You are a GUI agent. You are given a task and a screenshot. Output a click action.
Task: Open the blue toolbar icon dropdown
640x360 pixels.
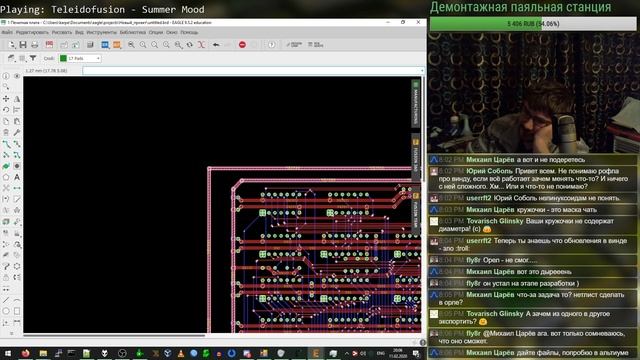(x=105, y=44)
